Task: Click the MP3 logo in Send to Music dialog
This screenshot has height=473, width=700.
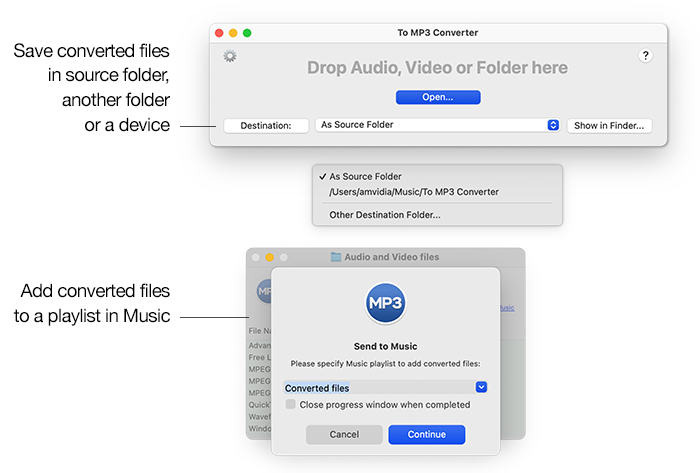Action: pyautogui.click(x=385, y=303)
